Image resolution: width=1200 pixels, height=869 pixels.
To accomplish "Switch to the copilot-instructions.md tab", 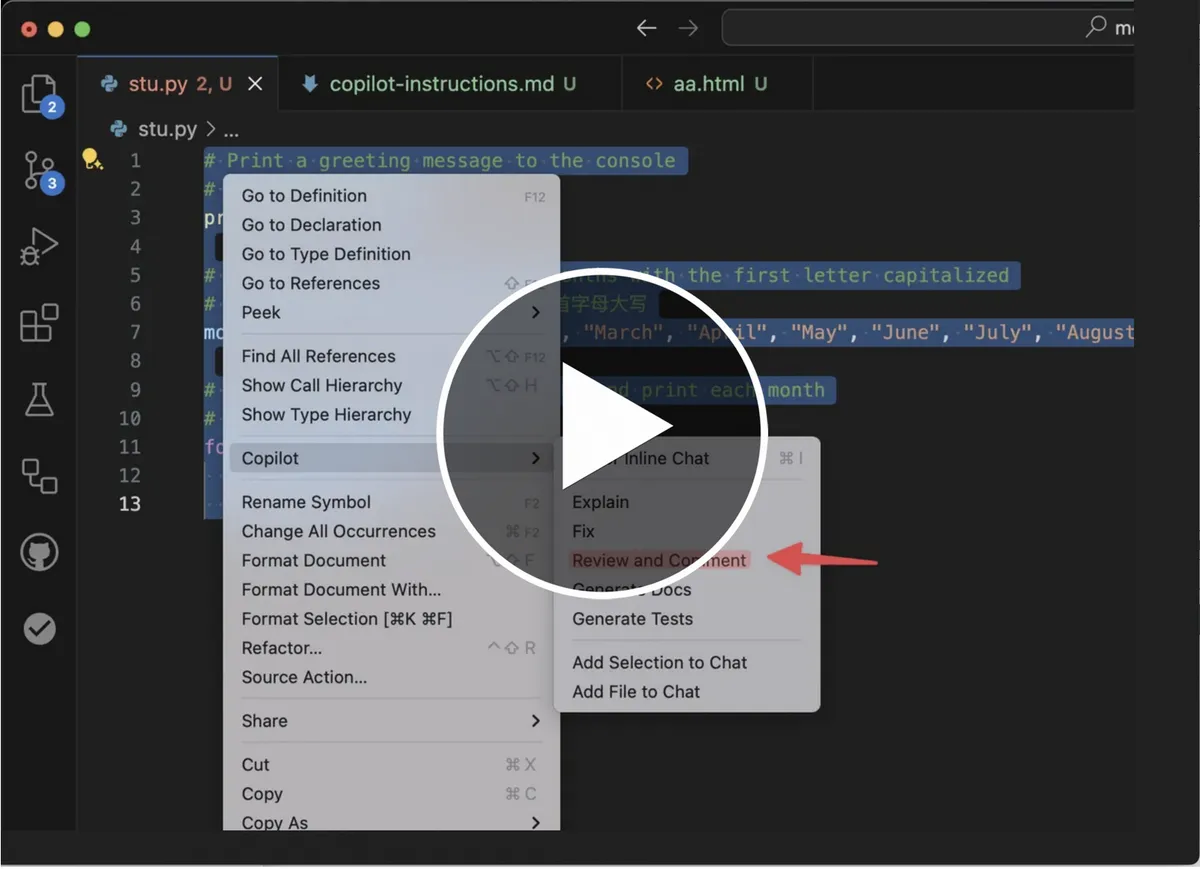I will 440,84.
